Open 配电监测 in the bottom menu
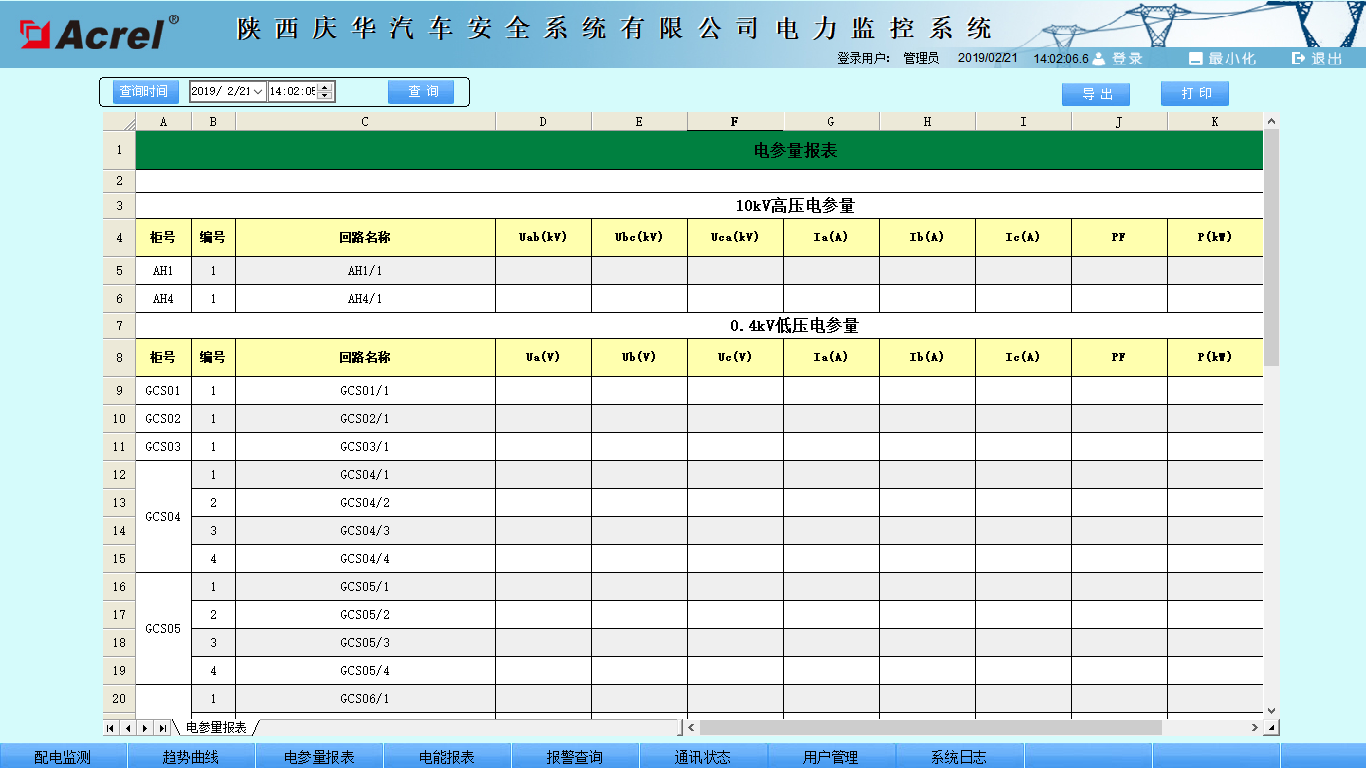Screen dimensions: 1366x768 coord(63,757)
